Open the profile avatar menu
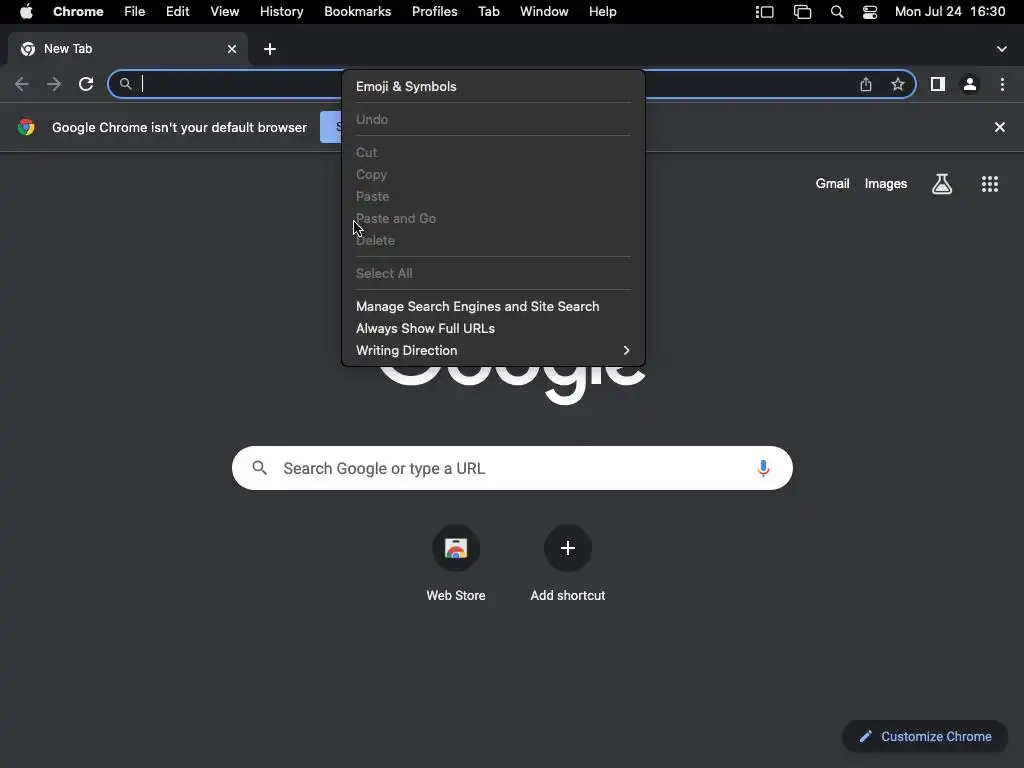 970,84
